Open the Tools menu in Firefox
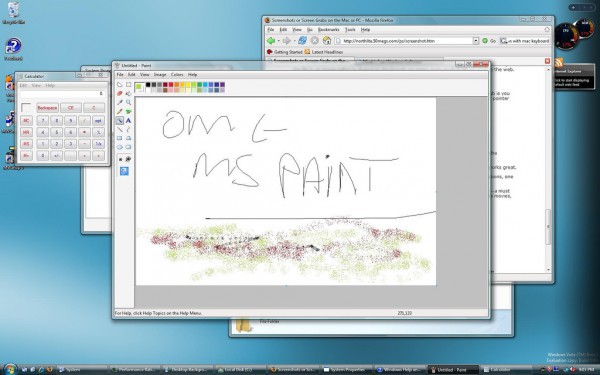The height and width of the screenshot is (375, 600). (x=350, y=29)
